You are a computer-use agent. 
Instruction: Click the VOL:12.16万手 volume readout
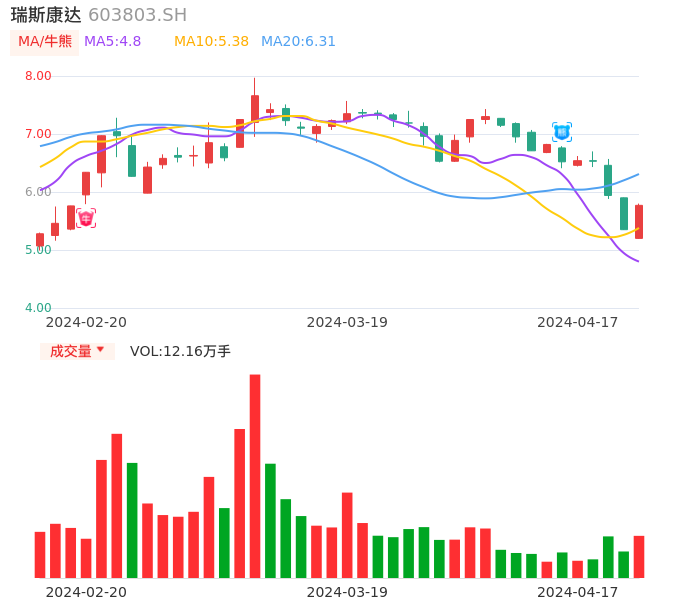coord(180,351)
